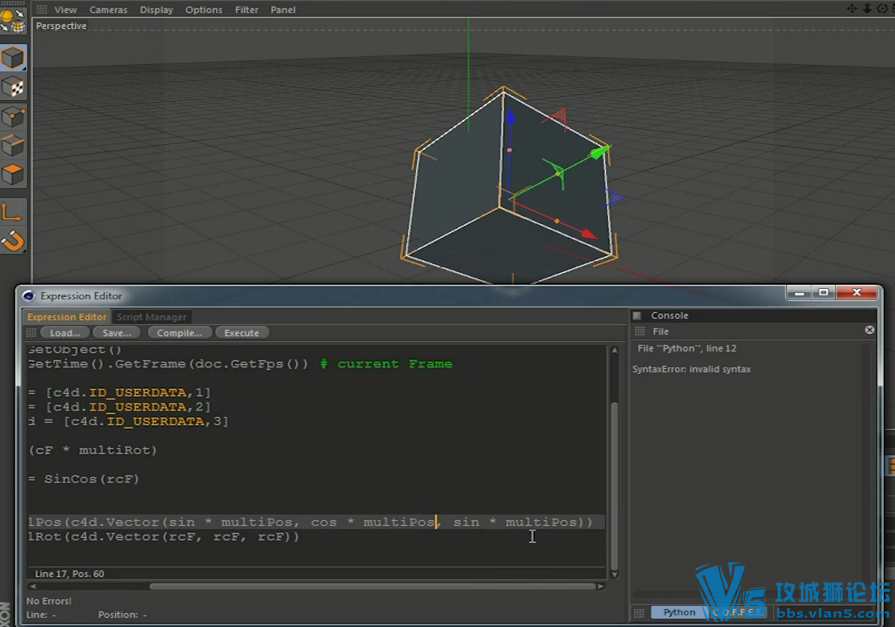Click the '# current Frame' comment
The width and height of the screenshot is (895, 627).
tap(386, 364)
